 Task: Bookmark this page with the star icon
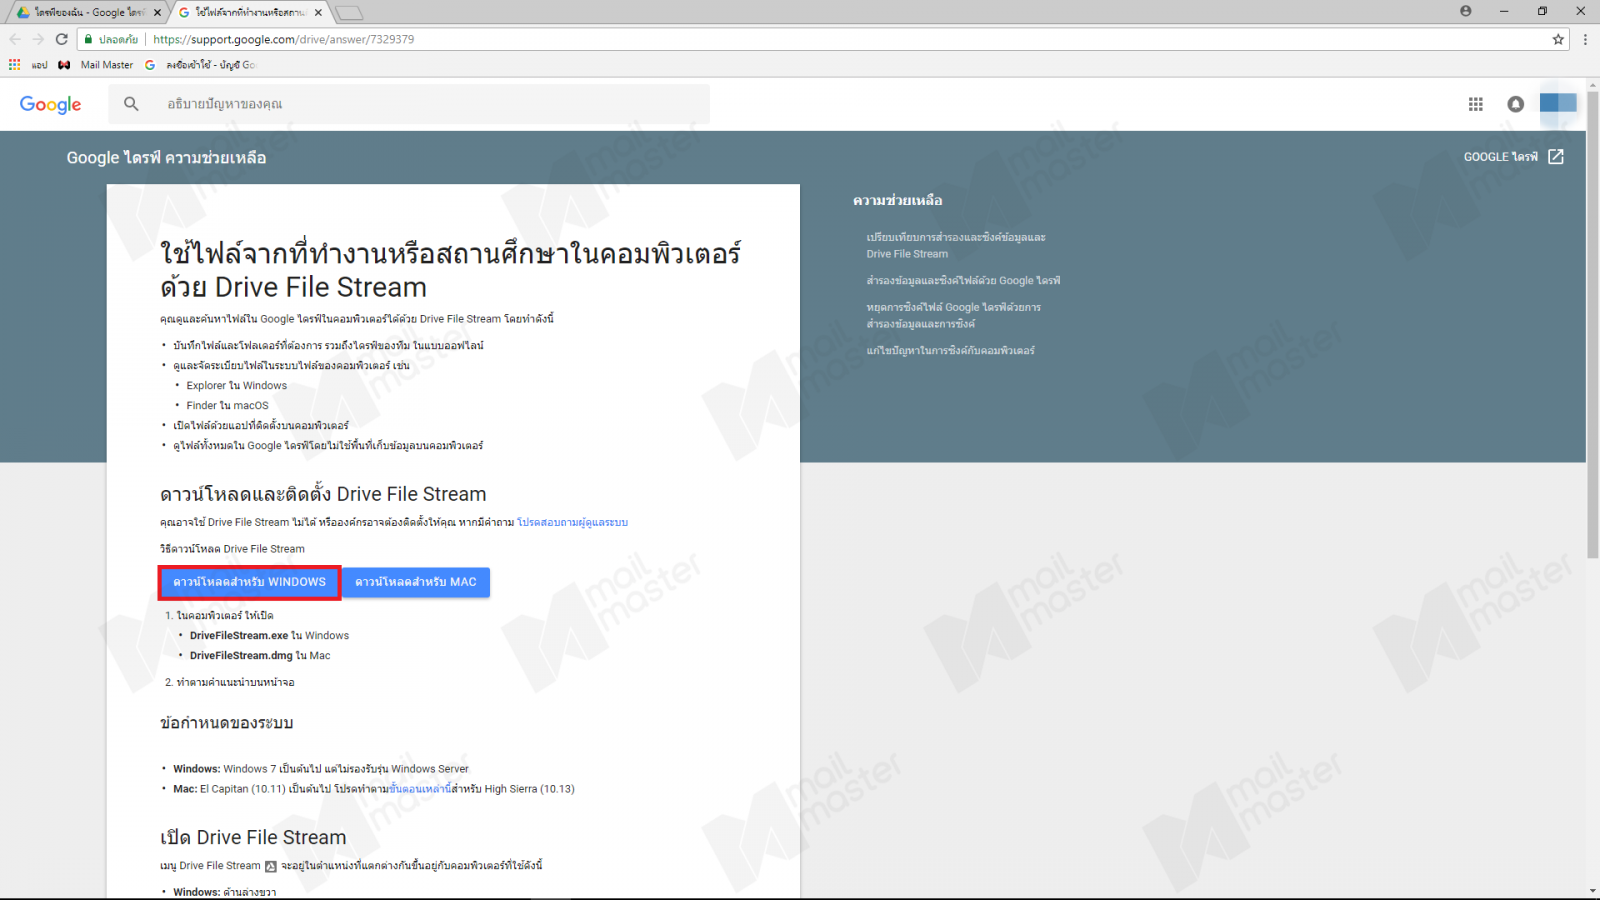[x=1558, y=39]
